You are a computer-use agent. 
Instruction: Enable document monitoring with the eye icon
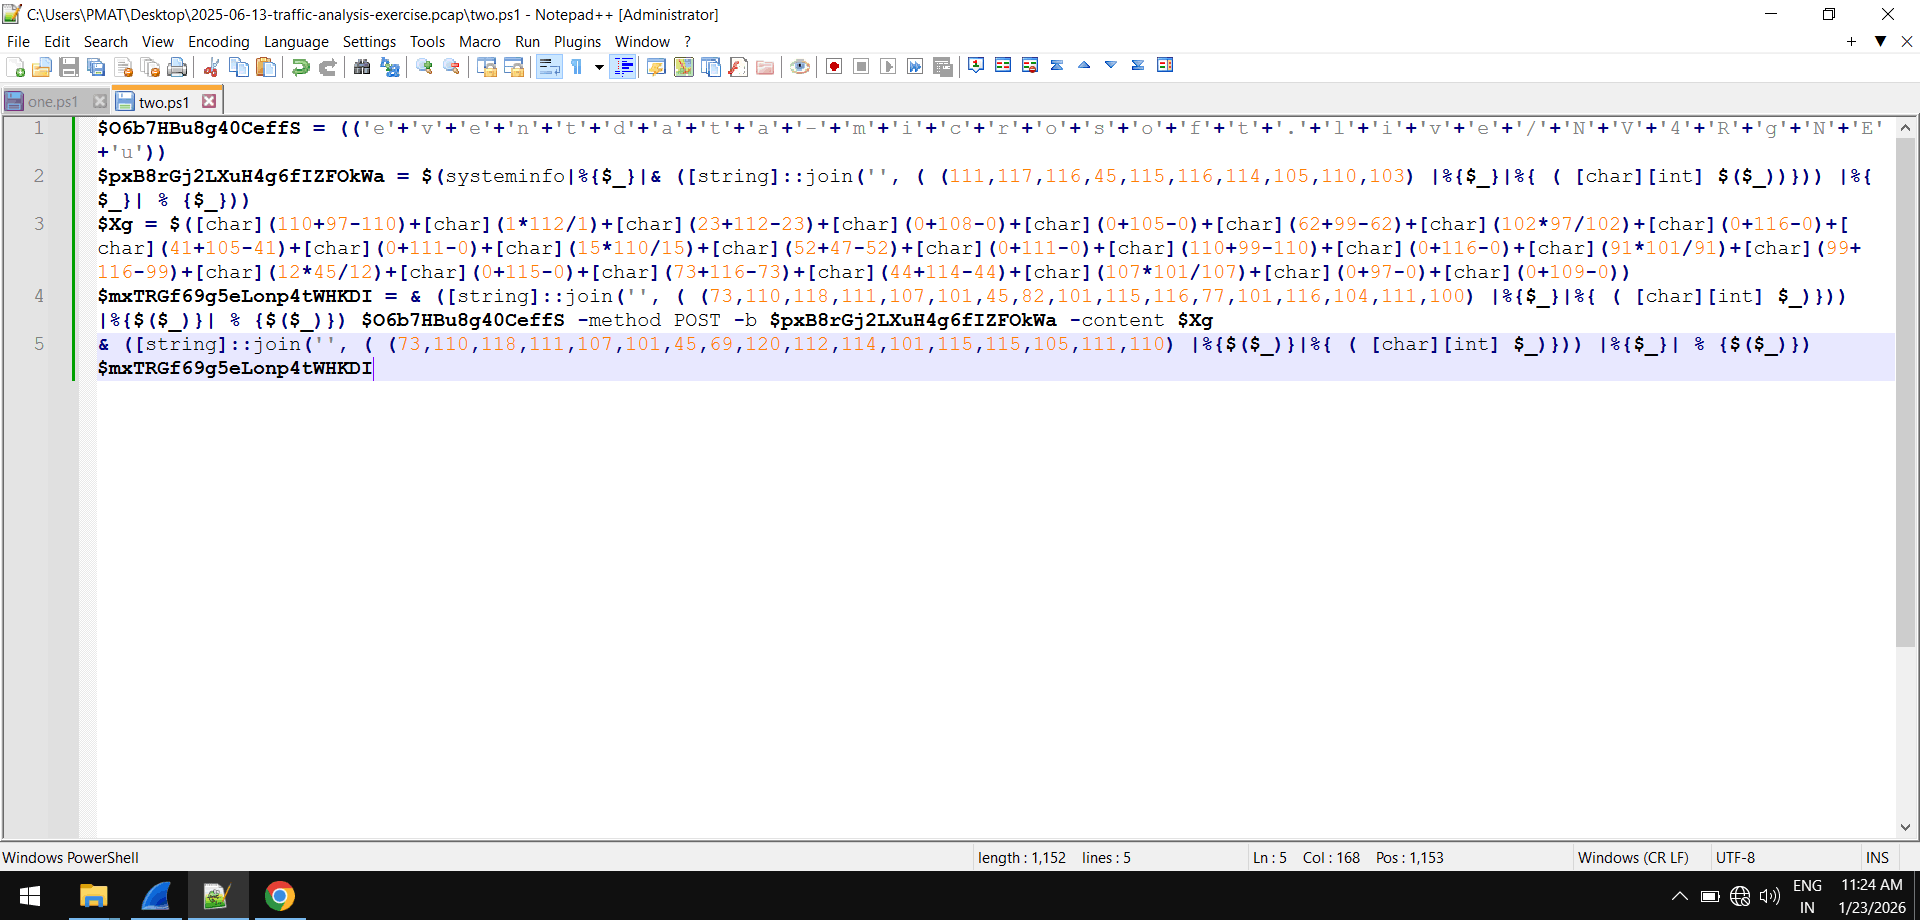pyautogui.click(x=800, y=66)
